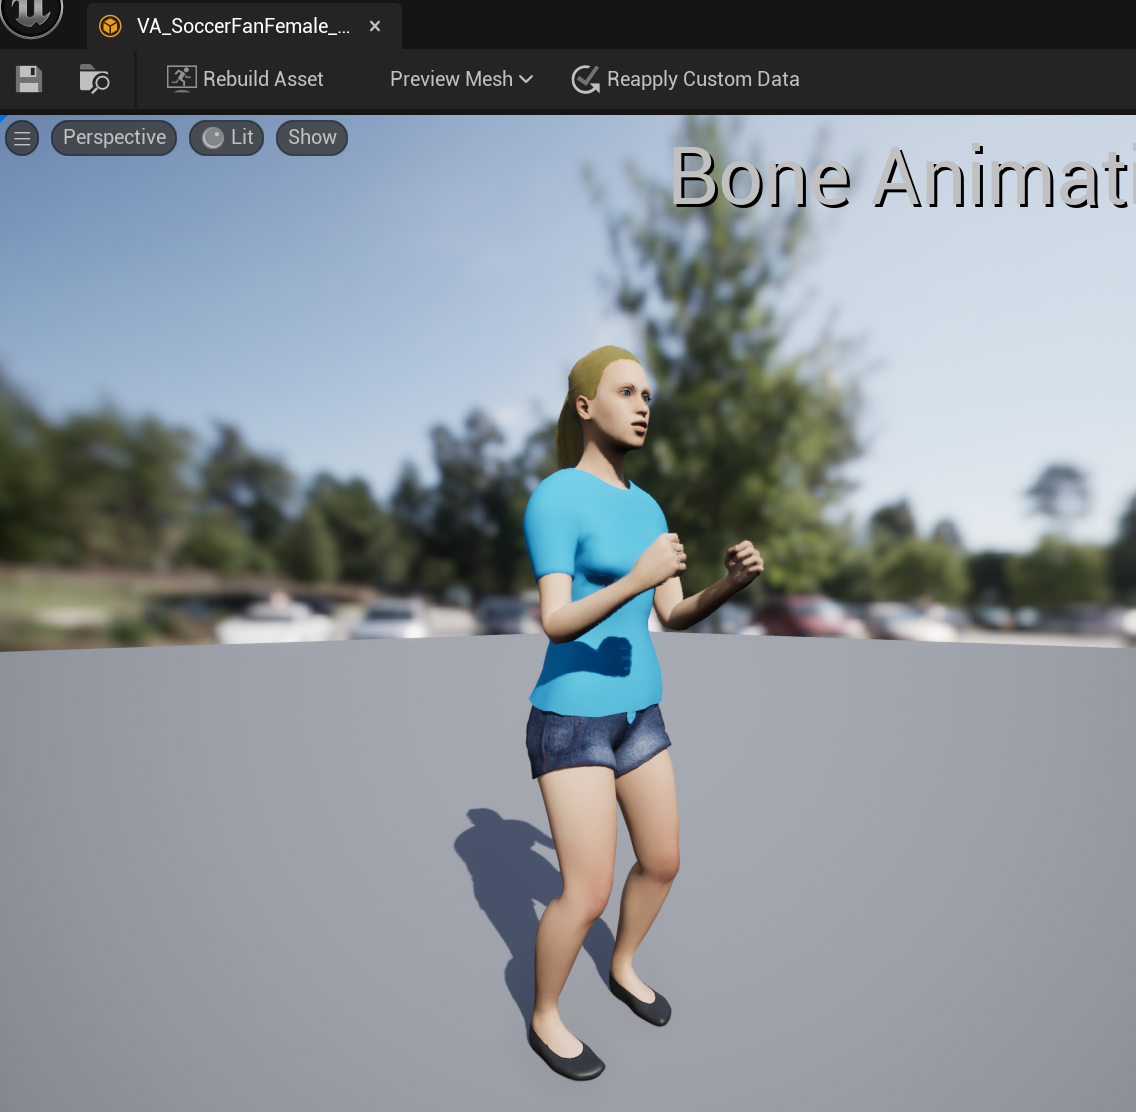This screenshot has width=1136, height=1112.
Task: Open the viewport hamburger menu icon
Action: [x=22, y=137]
